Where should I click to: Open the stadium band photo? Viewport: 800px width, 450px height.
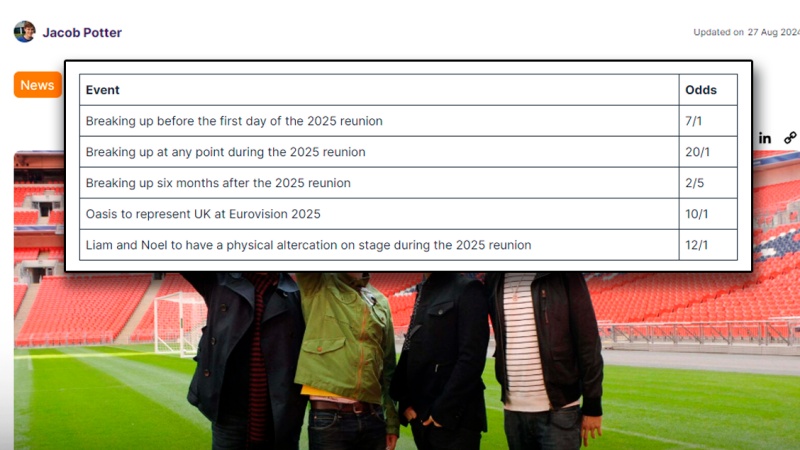point(407,357)
